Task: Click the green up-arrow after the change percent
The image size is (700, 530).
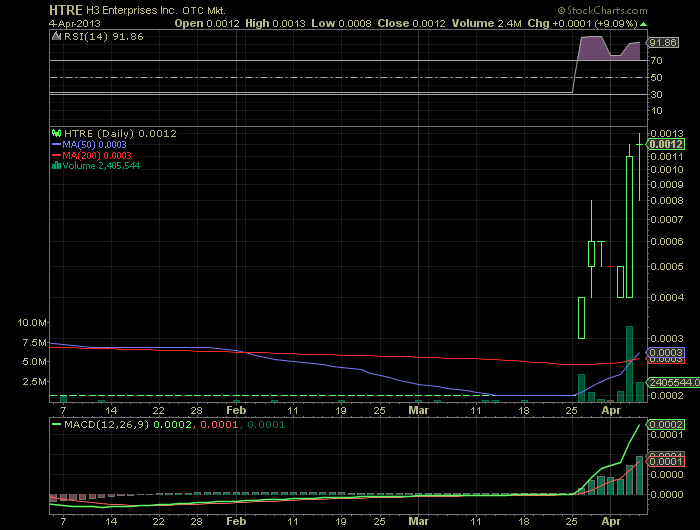Action: coord(643,24)
